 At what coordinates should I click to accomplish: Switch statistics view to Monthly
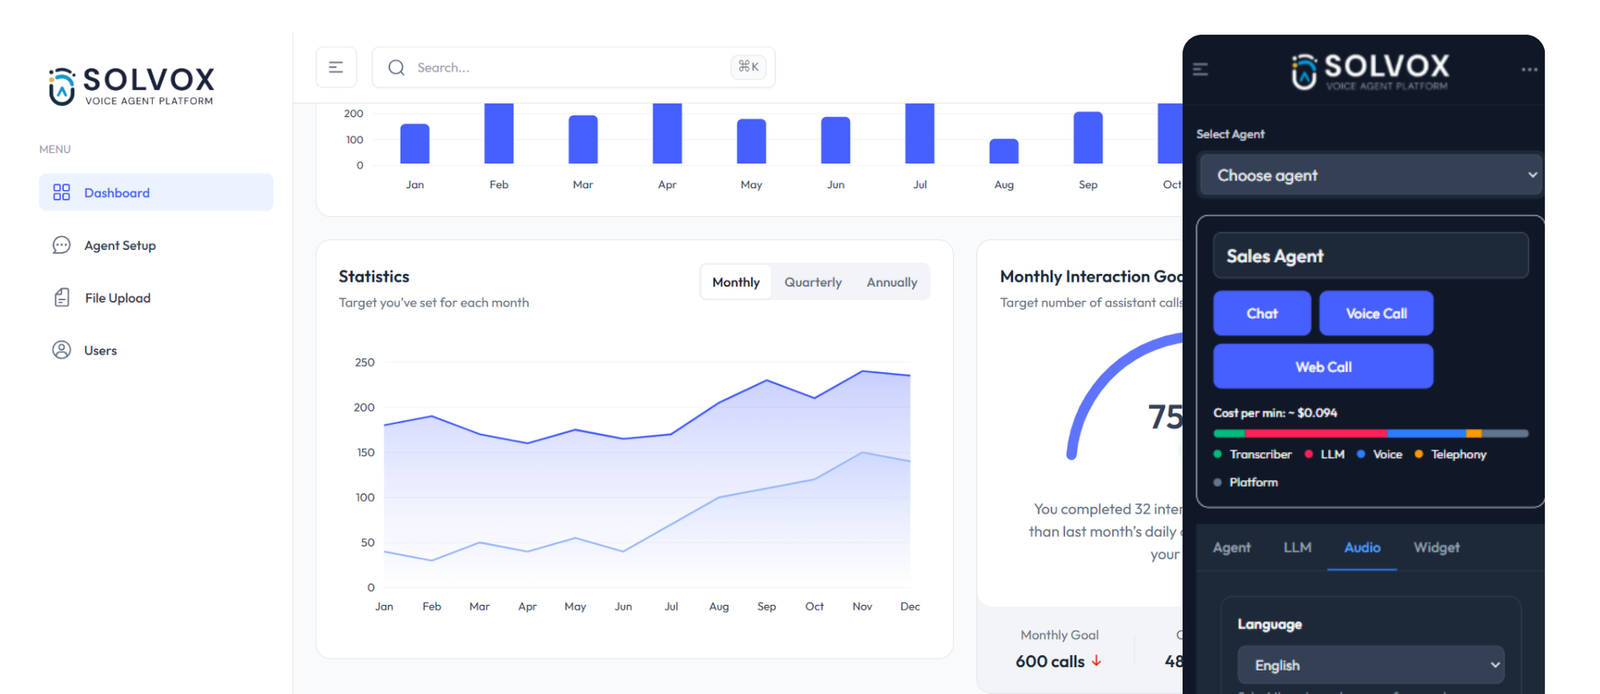[x=735, y=282]
